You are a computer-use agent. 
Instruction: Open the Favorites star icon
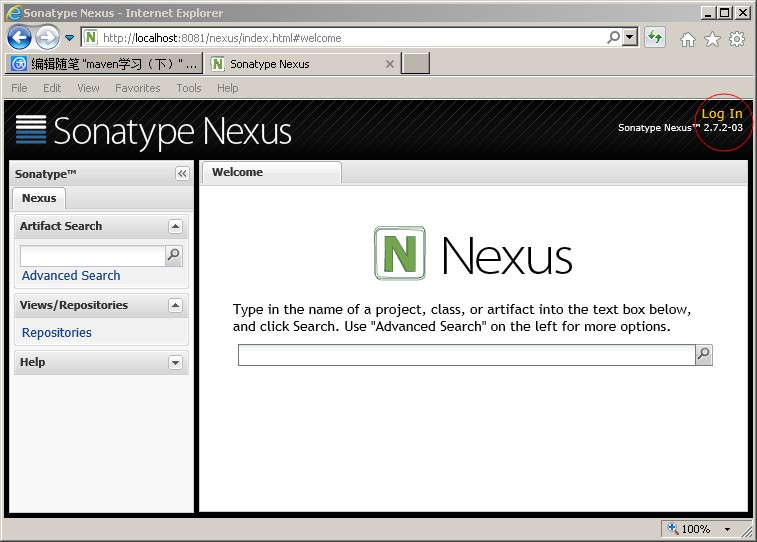click(712, 39)
